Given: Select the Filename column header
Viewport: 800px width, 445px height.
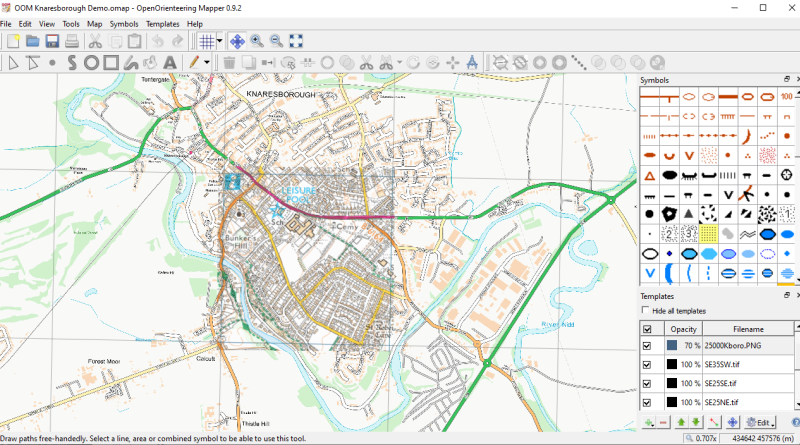Looking at the screenshot, I should click(x=748, y=329).
